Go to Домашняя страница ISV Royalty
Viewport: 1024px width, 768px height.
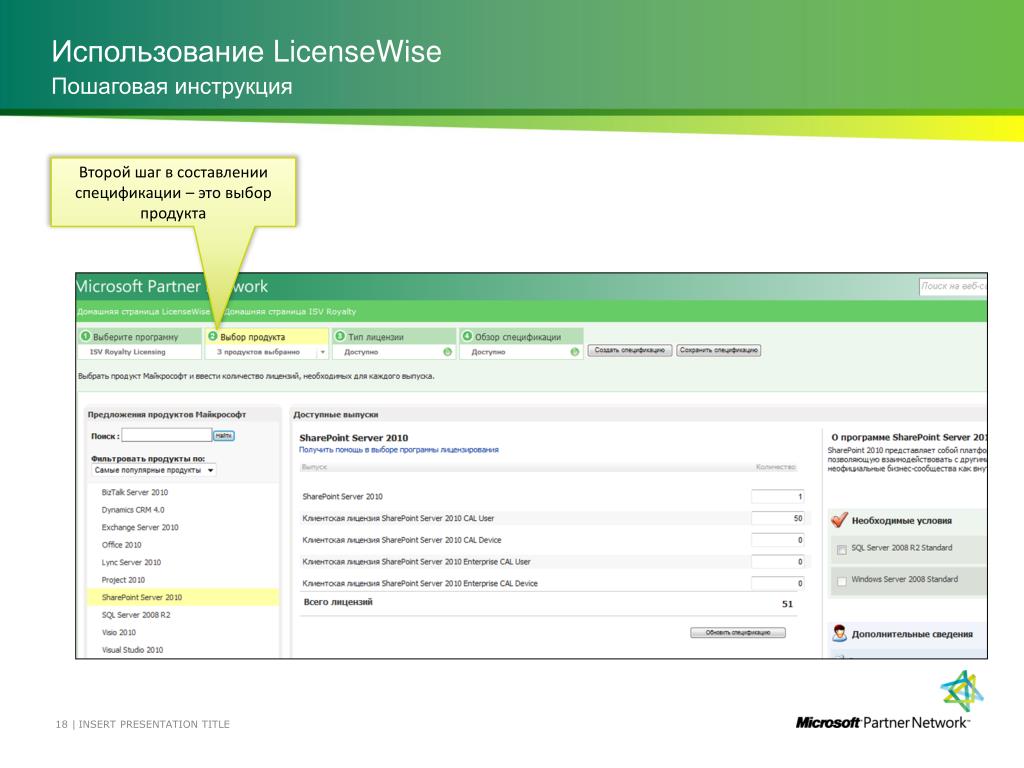(x=290, y=312)
